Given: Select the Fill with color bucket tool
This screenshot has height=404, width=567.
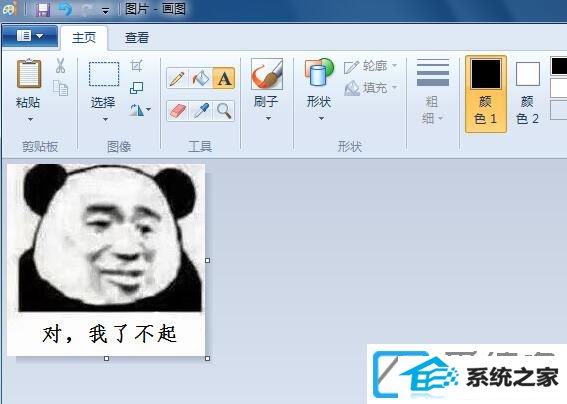Looking at the screenshot, I should [201, 78].
